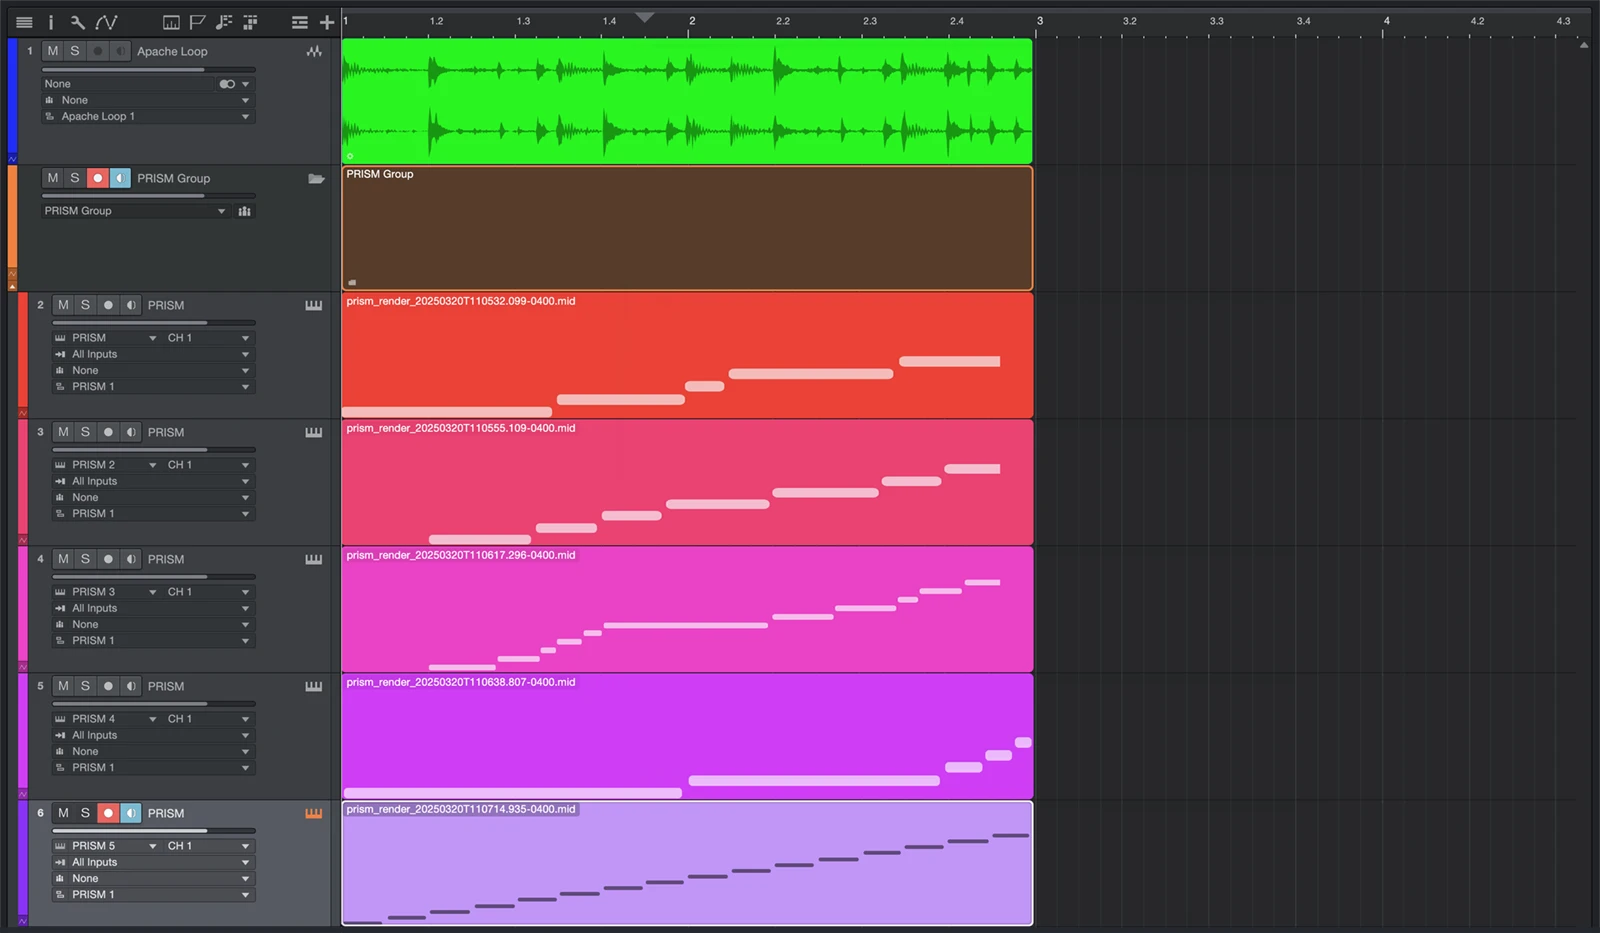This screenshot has width=1600, height=933.
Task: Click the quantize note icon in toolbar
Action: 224,21
